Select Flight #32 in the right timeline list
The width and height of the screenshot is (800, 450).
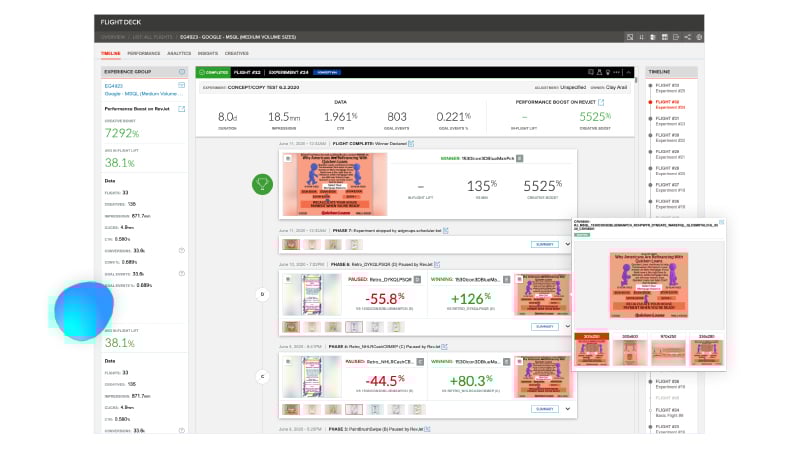tap(668, 102)
